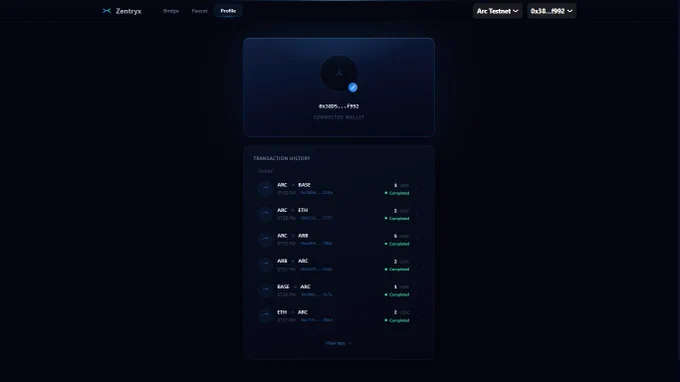The height and width of the screenshot is (382, 680).
Task: Open the Zentryx brand name link
Action: pyautogui.click(x=128, y=11)
